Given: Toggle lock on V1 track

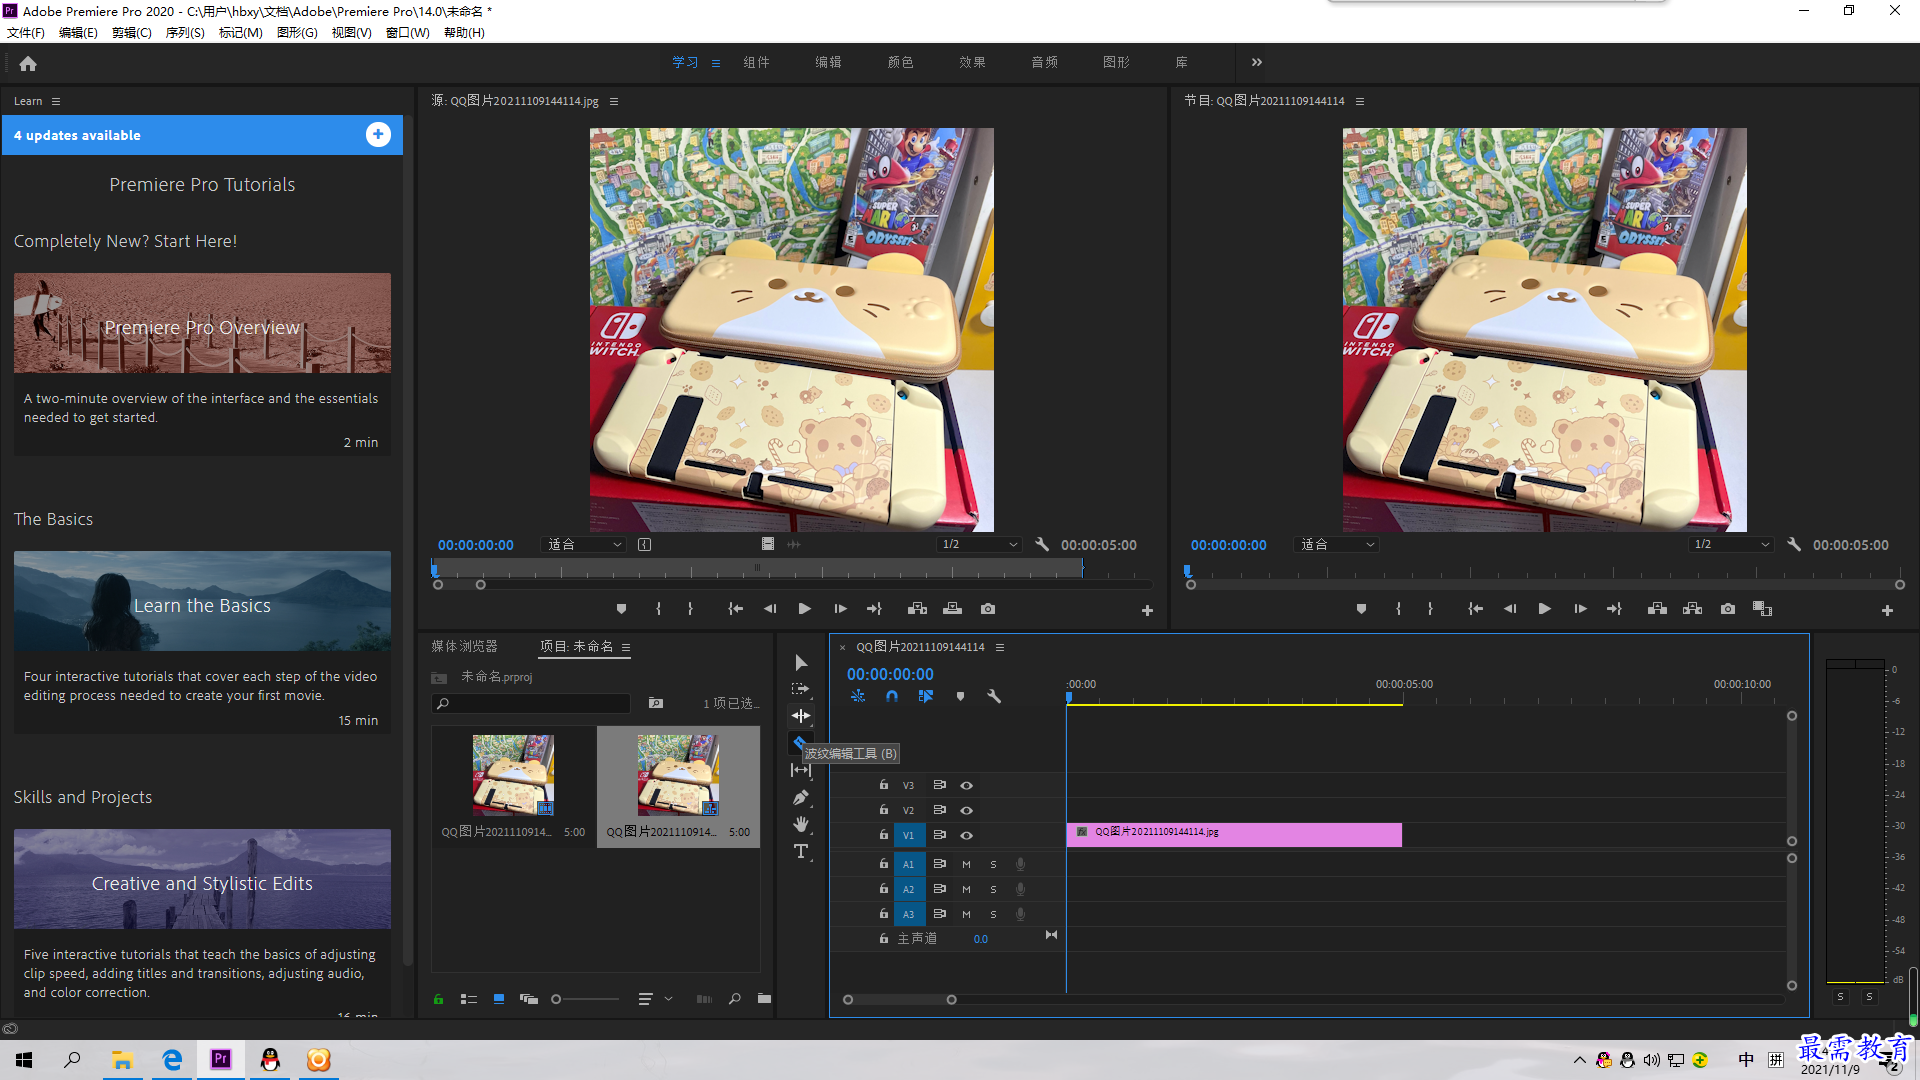Looking at the screenshot, I should pyautogui.click(x=884, y=835).
